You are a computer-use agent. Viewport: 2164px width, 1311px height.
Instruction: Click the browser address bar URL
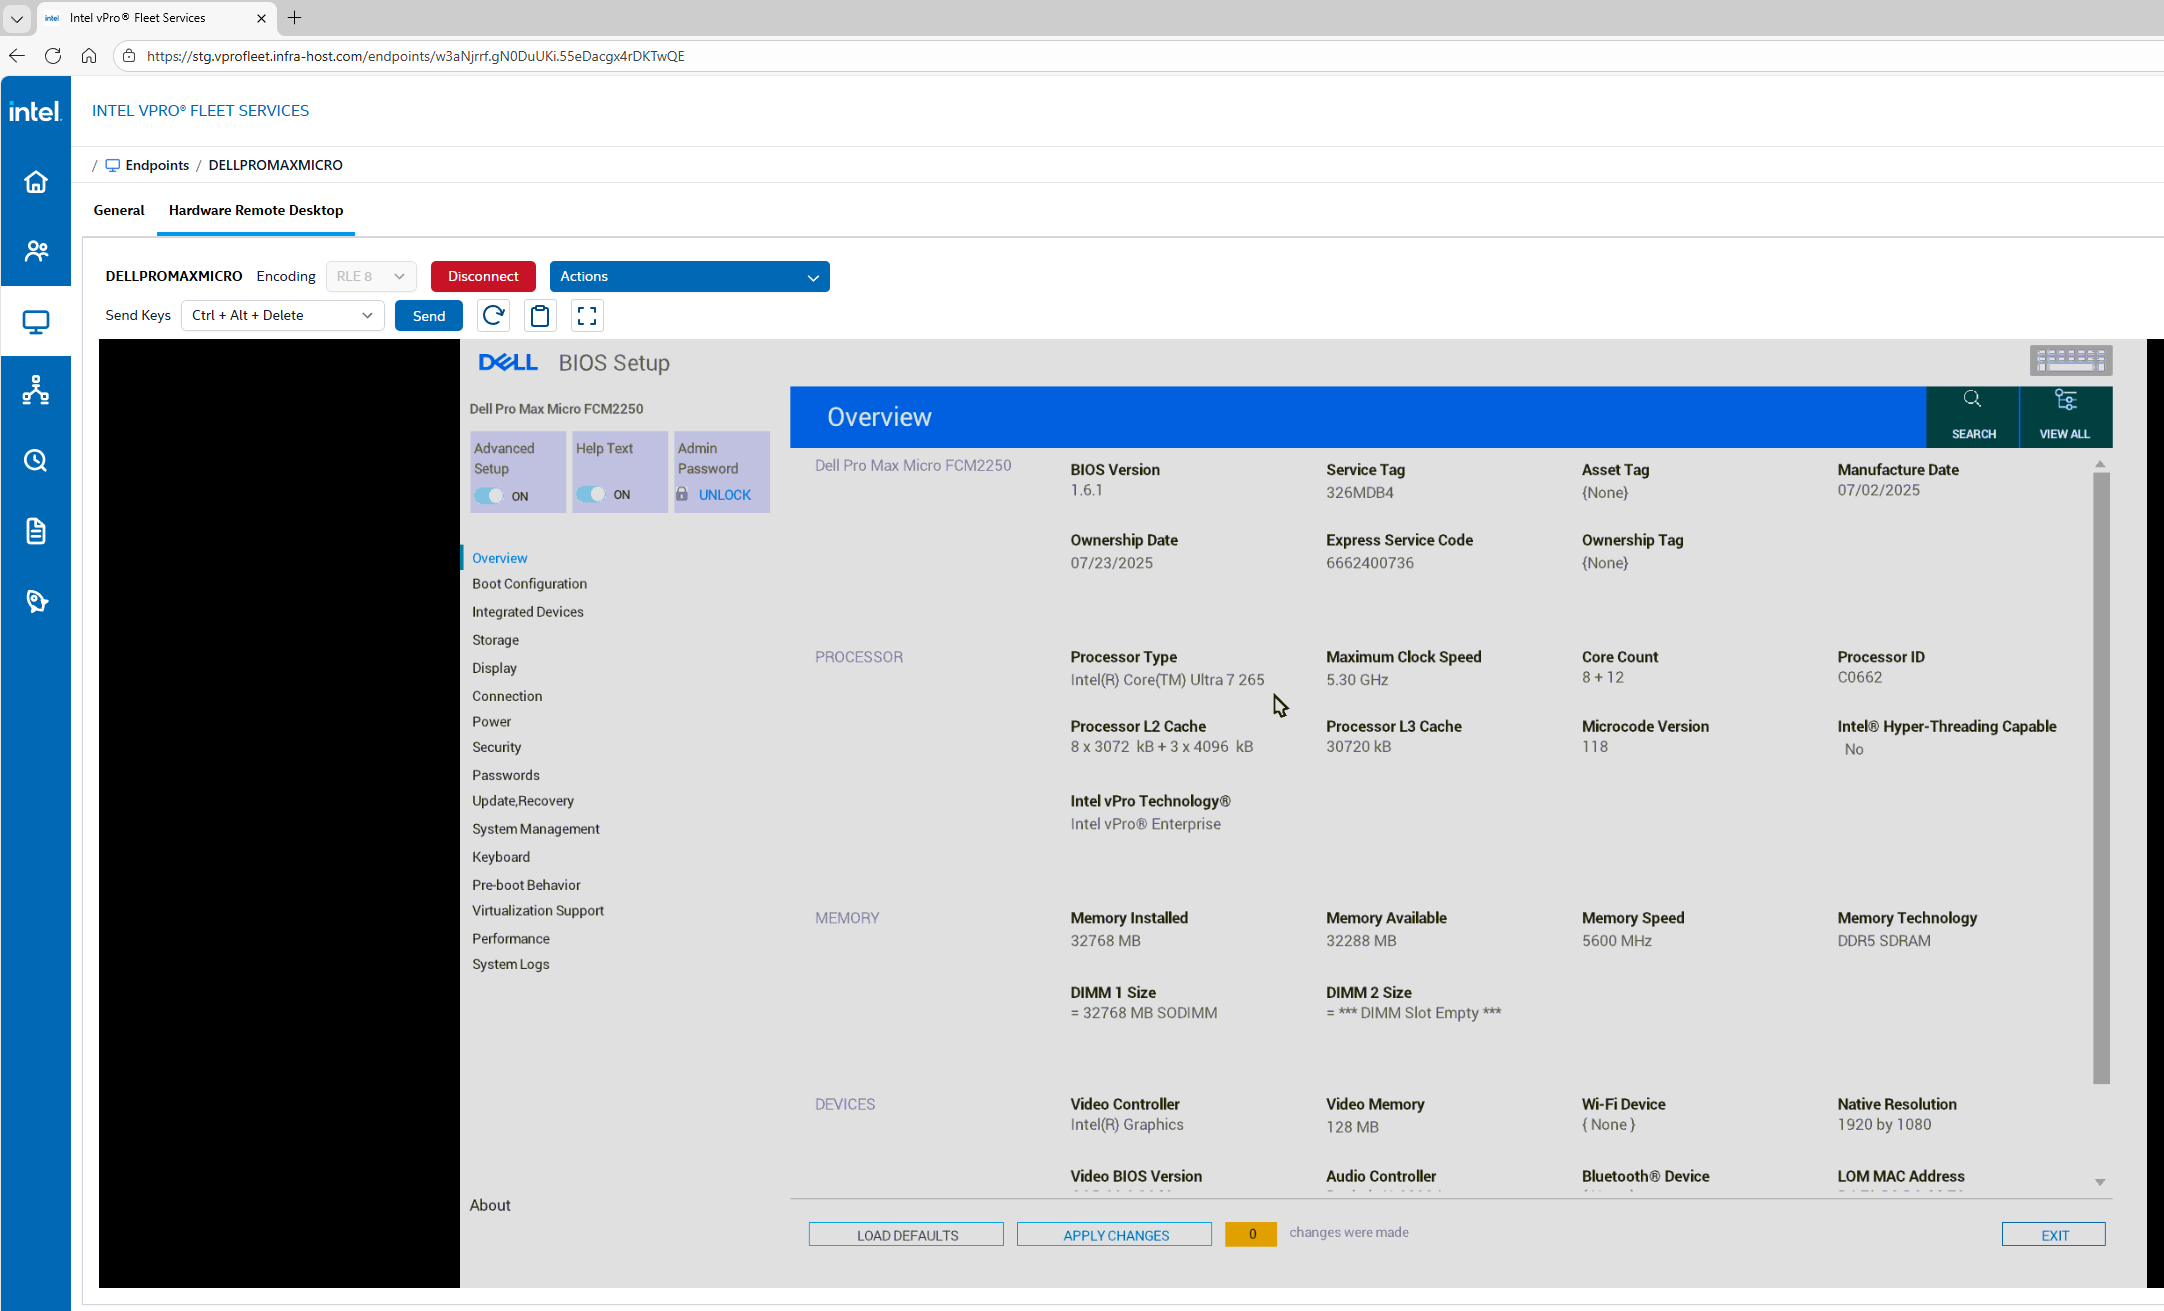coord(415,56)
